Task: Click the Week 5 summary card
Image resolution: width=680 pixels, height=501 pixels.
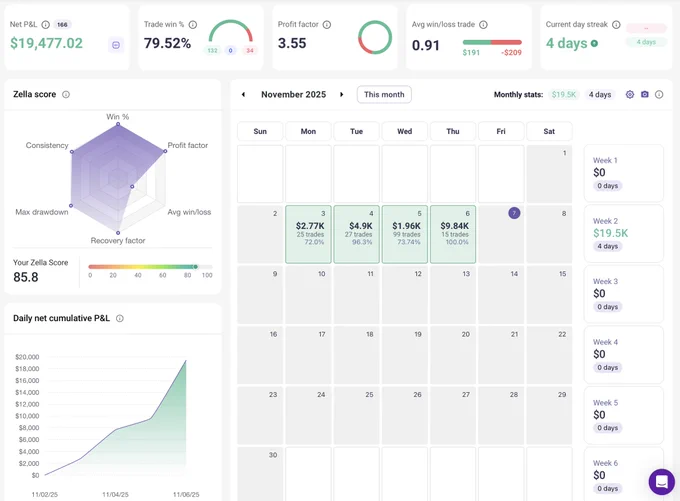Action: click(x=624, y=415)
